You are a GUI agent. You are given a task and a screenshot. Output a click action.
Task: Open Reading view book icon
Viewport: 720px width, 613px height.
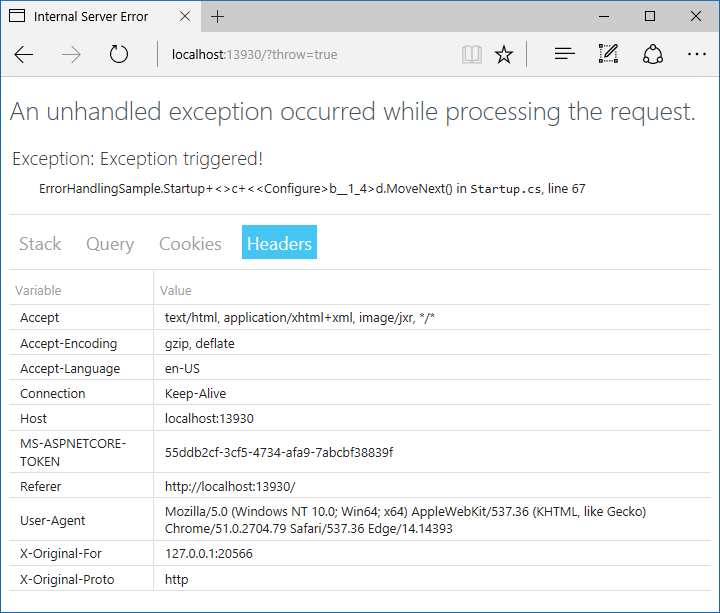(471, 54)
